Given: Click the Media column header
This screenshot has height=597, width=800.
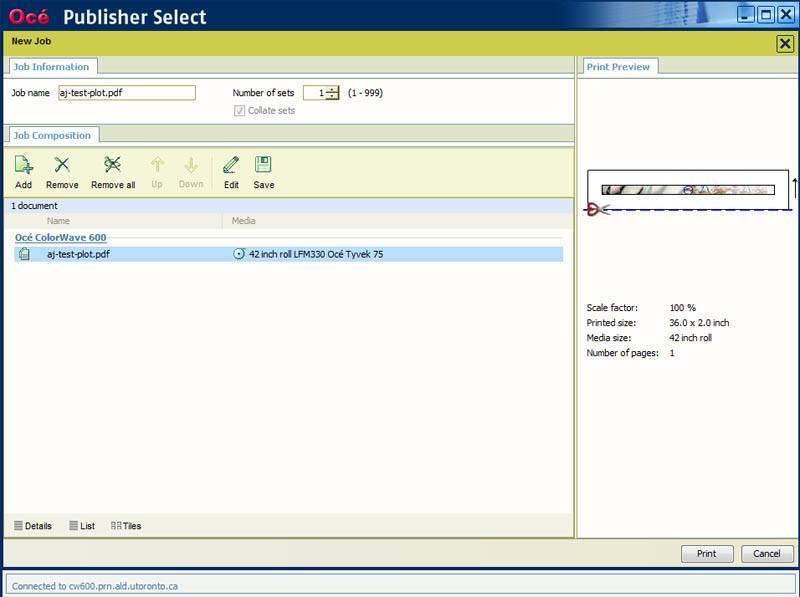Looking at the screenshot, I should coord(243,220).
